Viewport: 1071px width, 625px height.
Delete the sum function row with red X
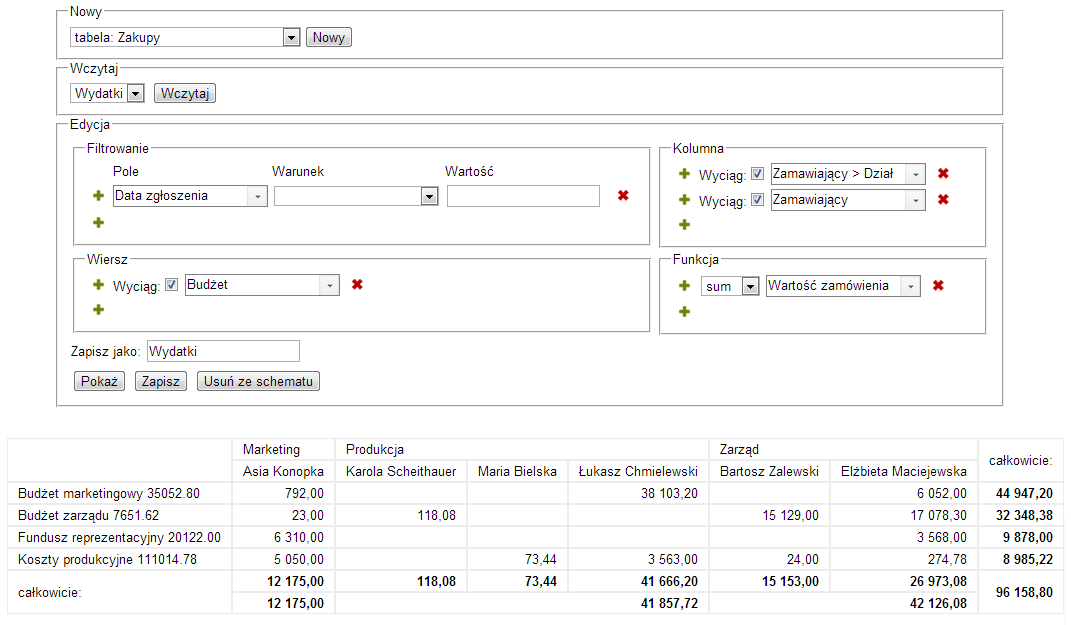[938, 286]
